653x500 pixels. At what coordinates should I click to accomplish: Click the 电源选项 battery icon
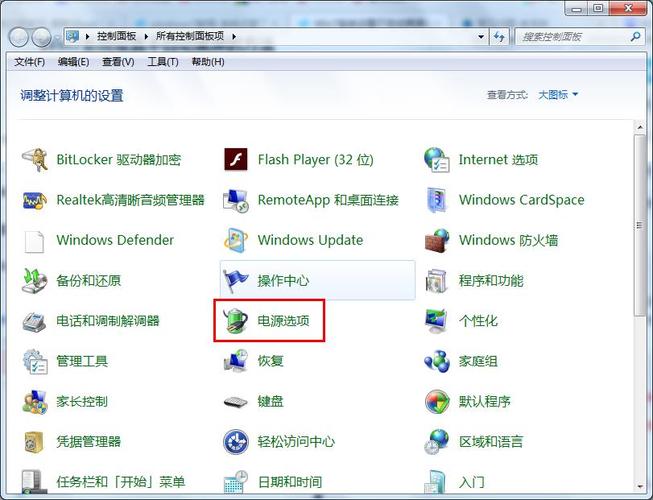(236, 321)
